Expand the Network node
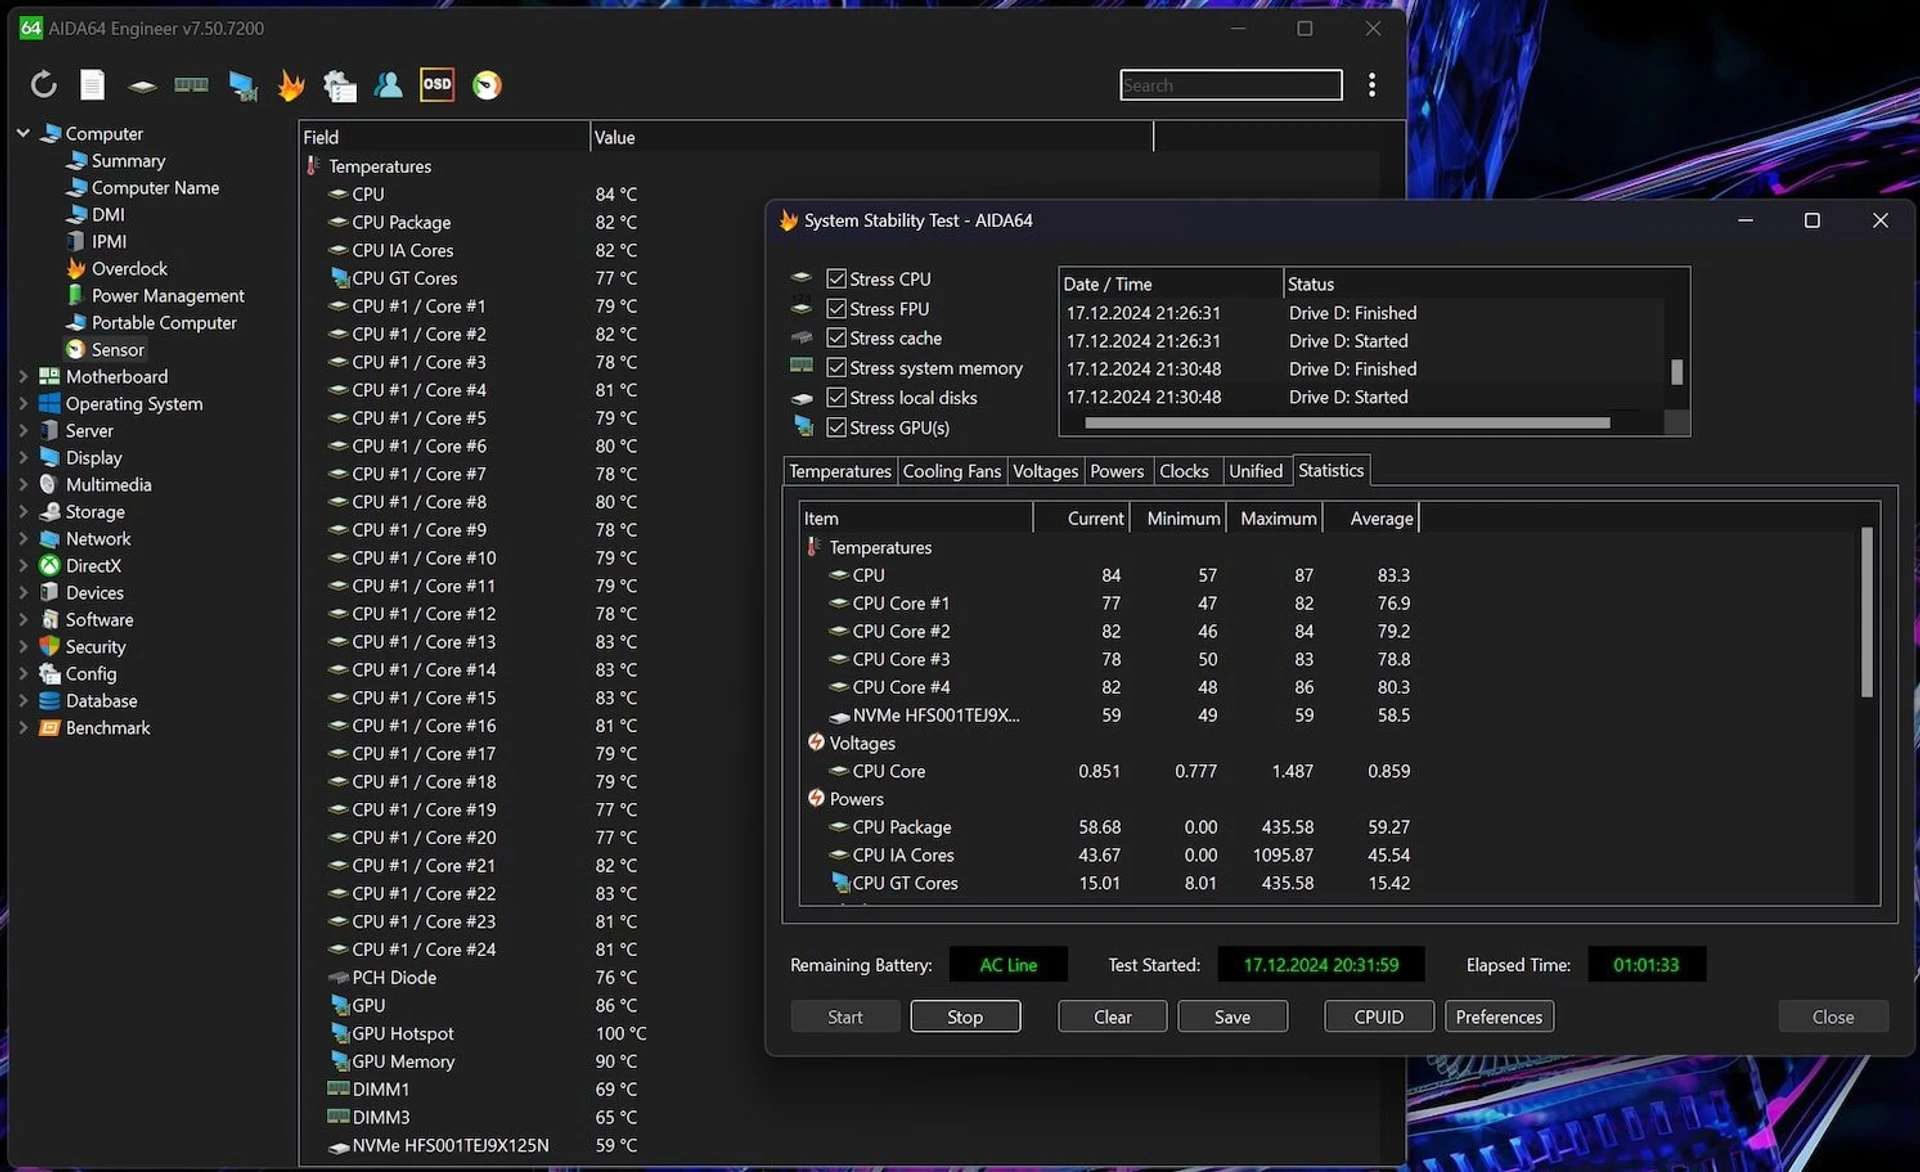 (22, 539)
